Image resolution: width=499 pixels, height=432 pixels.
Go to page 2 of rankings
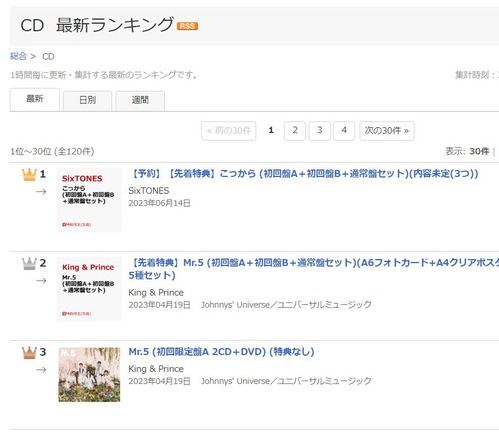click(x=295, y=131)
